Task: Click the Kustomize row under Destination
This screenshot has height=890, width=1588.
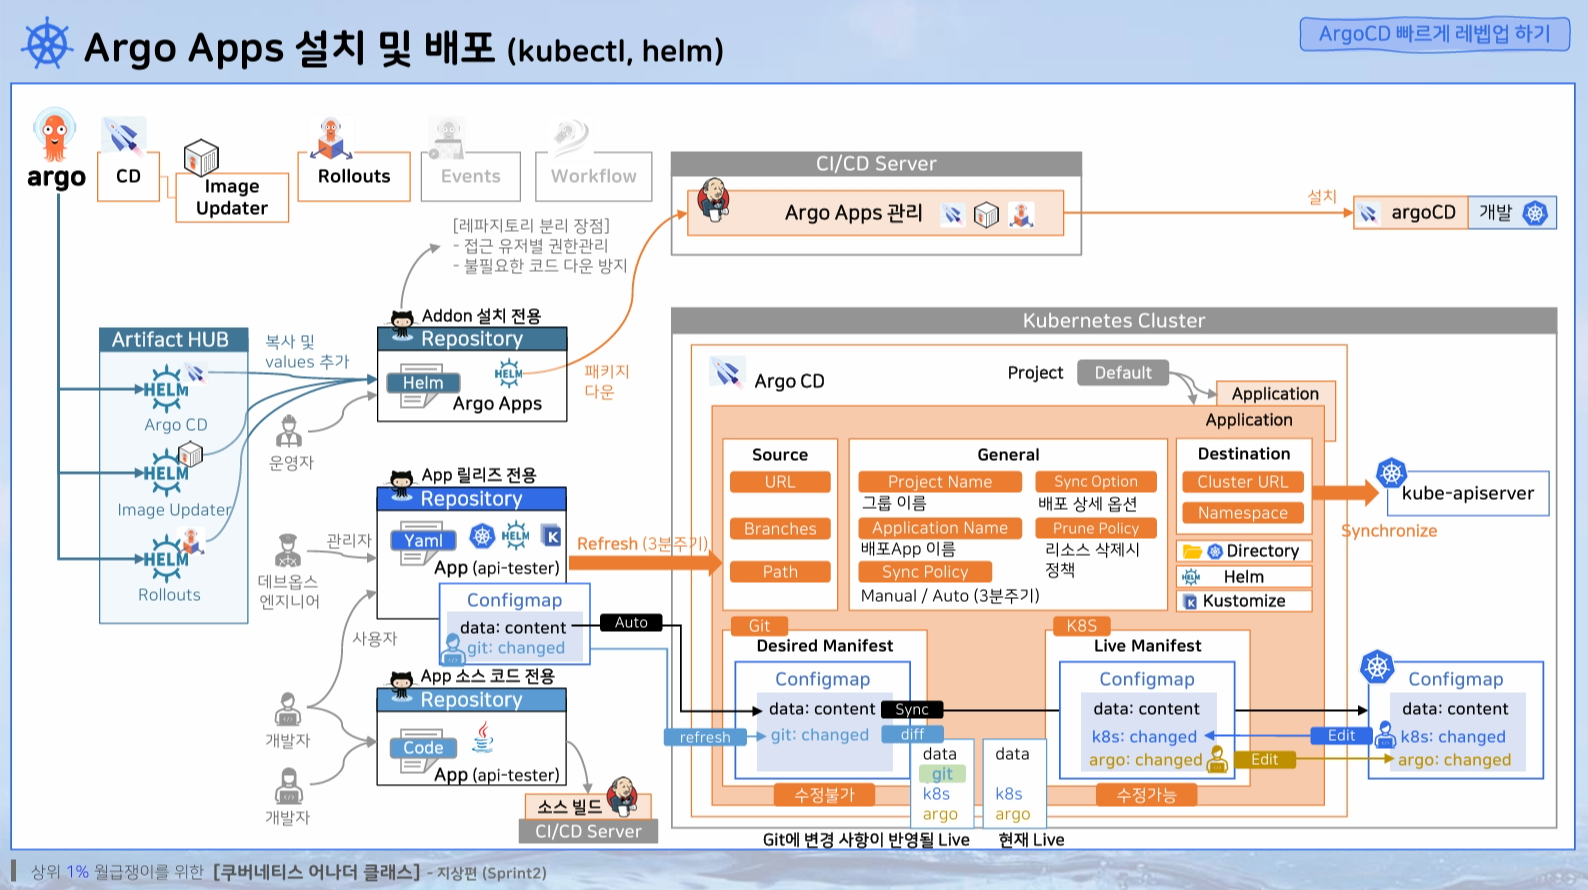Action: (1245, 601)
